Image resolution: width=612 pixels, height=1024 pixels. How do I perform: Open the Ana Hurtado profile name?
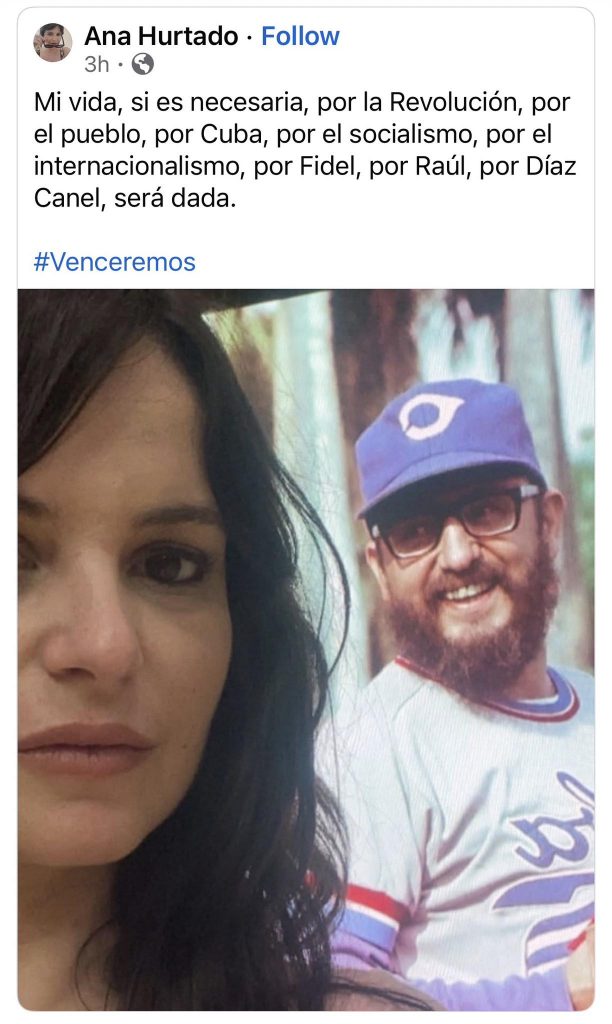(x=161, y=37)
